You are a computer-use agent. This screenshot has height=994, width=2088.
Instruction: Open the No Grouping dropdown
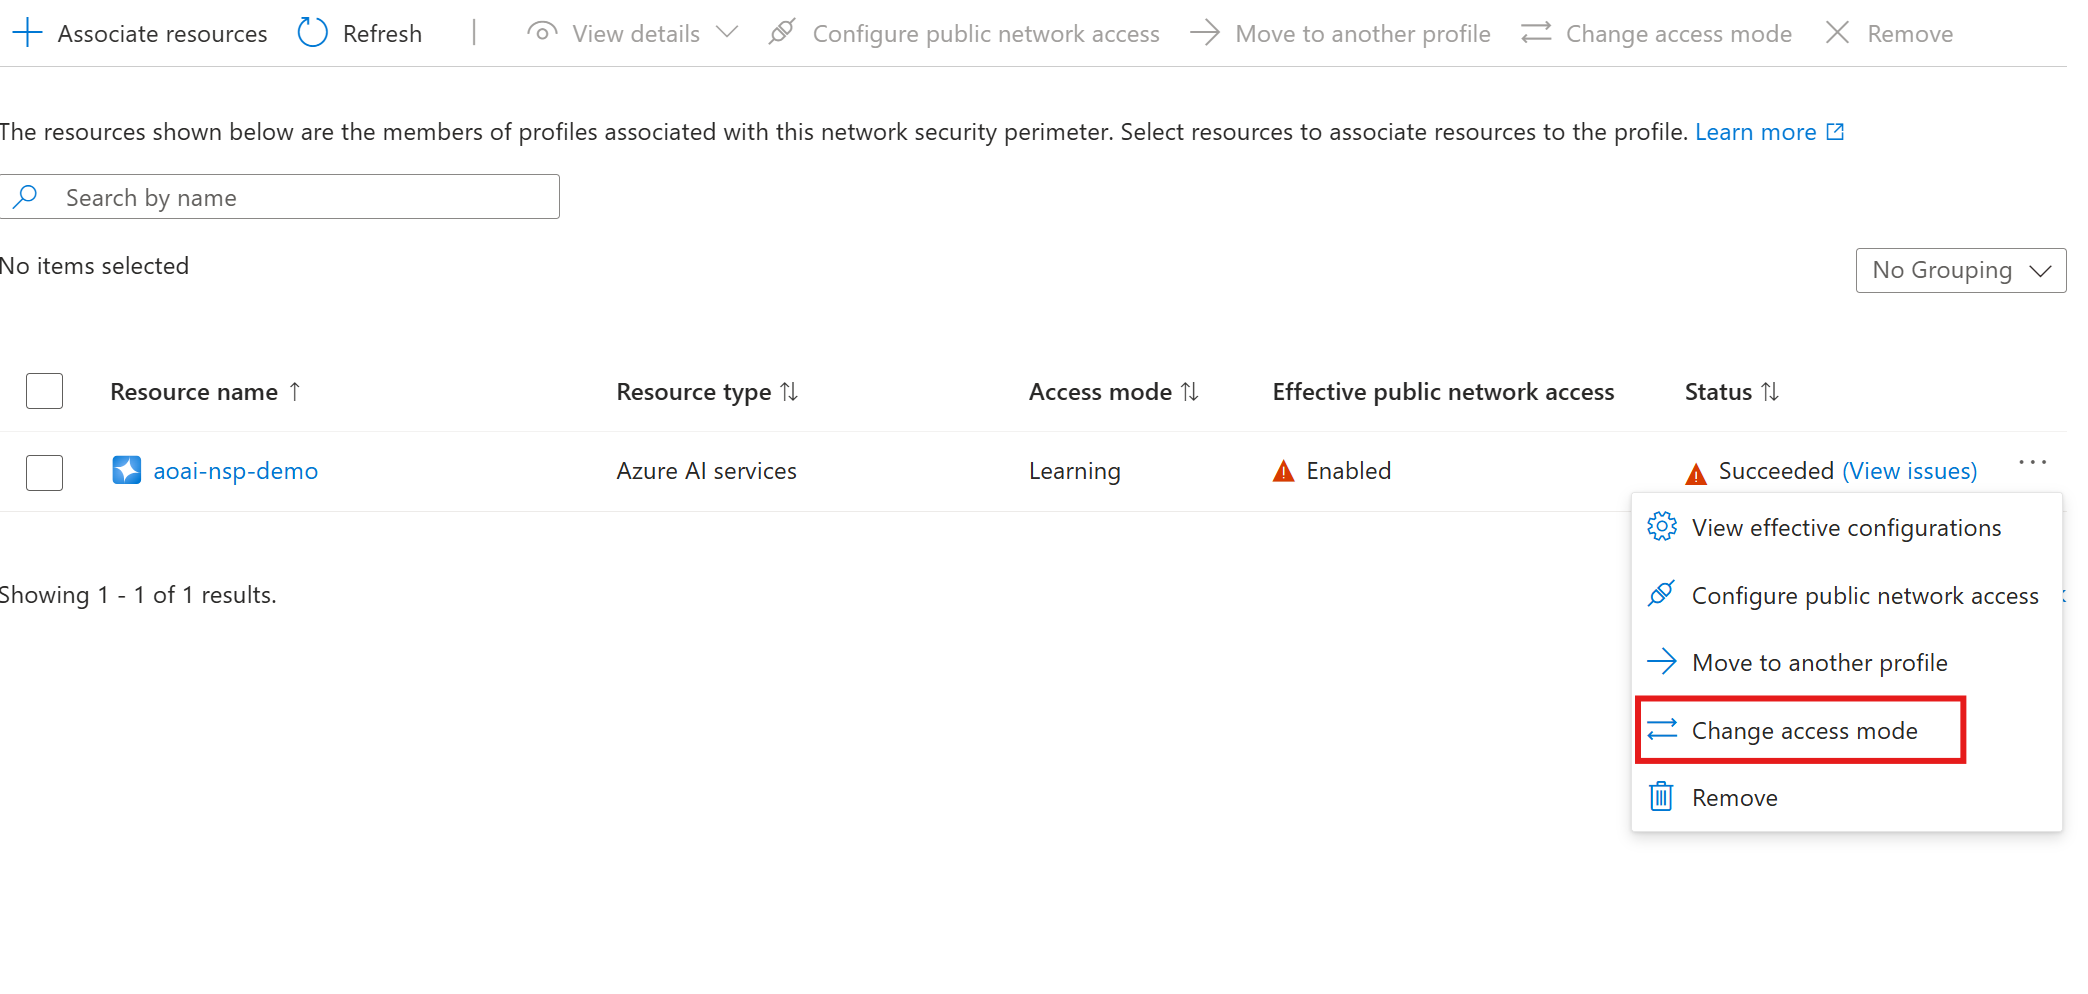click(x=1959, y=269)
